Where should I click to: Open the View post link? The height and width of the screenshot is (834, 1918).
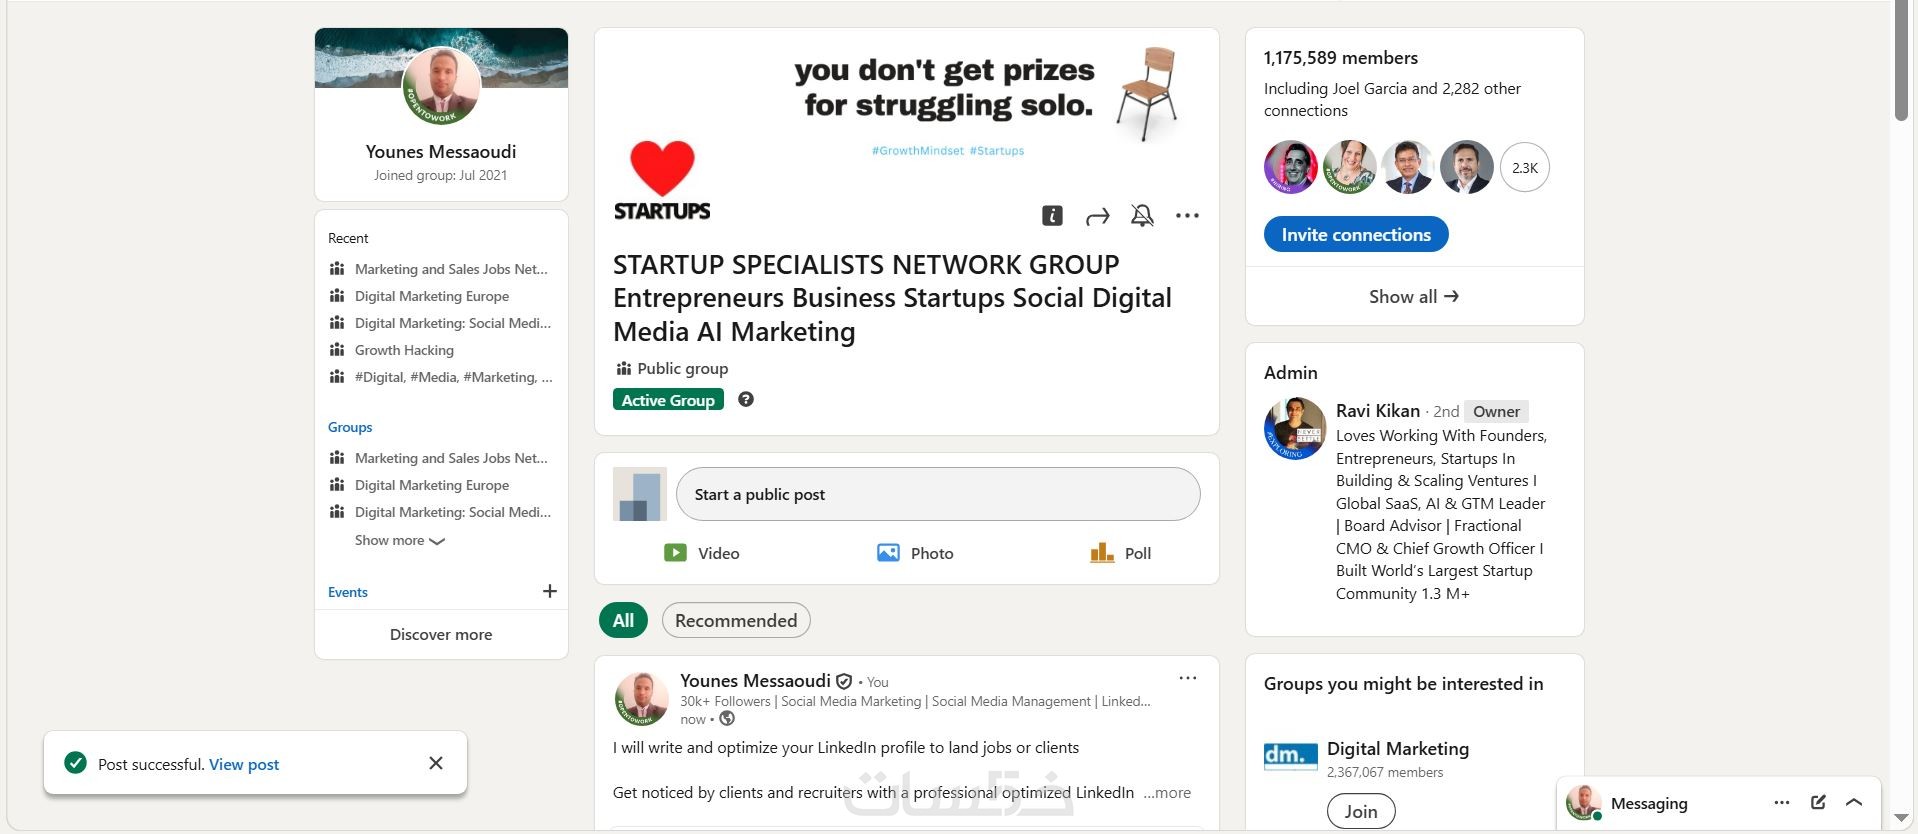point(244,764)
